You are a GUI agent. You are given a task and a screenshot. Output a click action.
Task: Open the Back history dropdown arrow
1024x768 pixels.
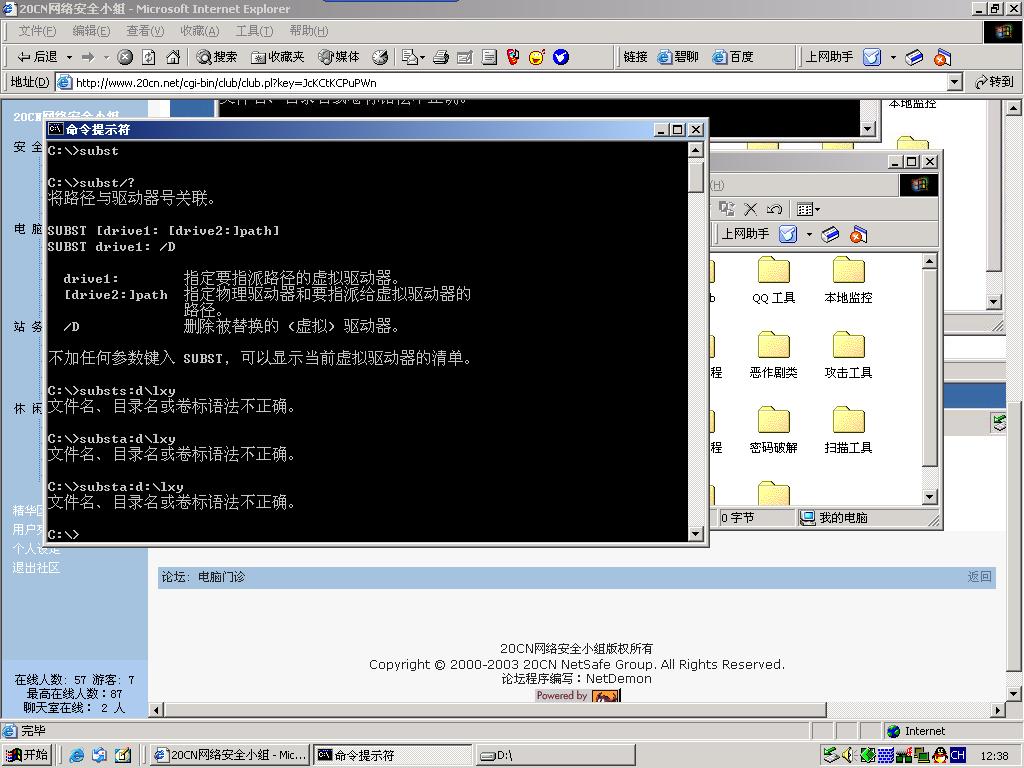coord(69,57)
